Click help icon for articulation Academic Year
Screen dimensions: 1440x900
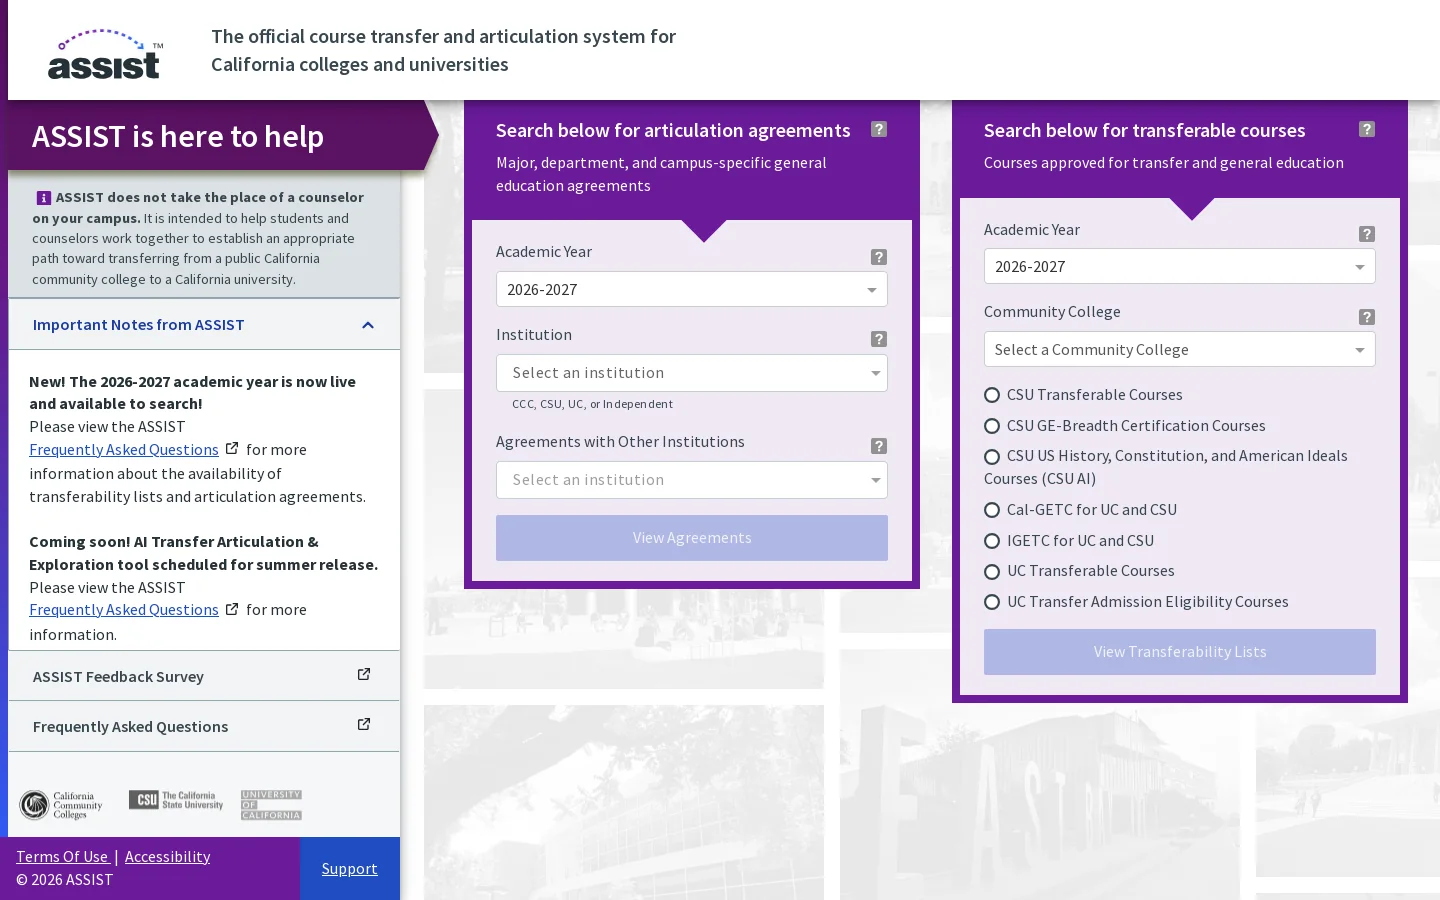click(879, 257)
